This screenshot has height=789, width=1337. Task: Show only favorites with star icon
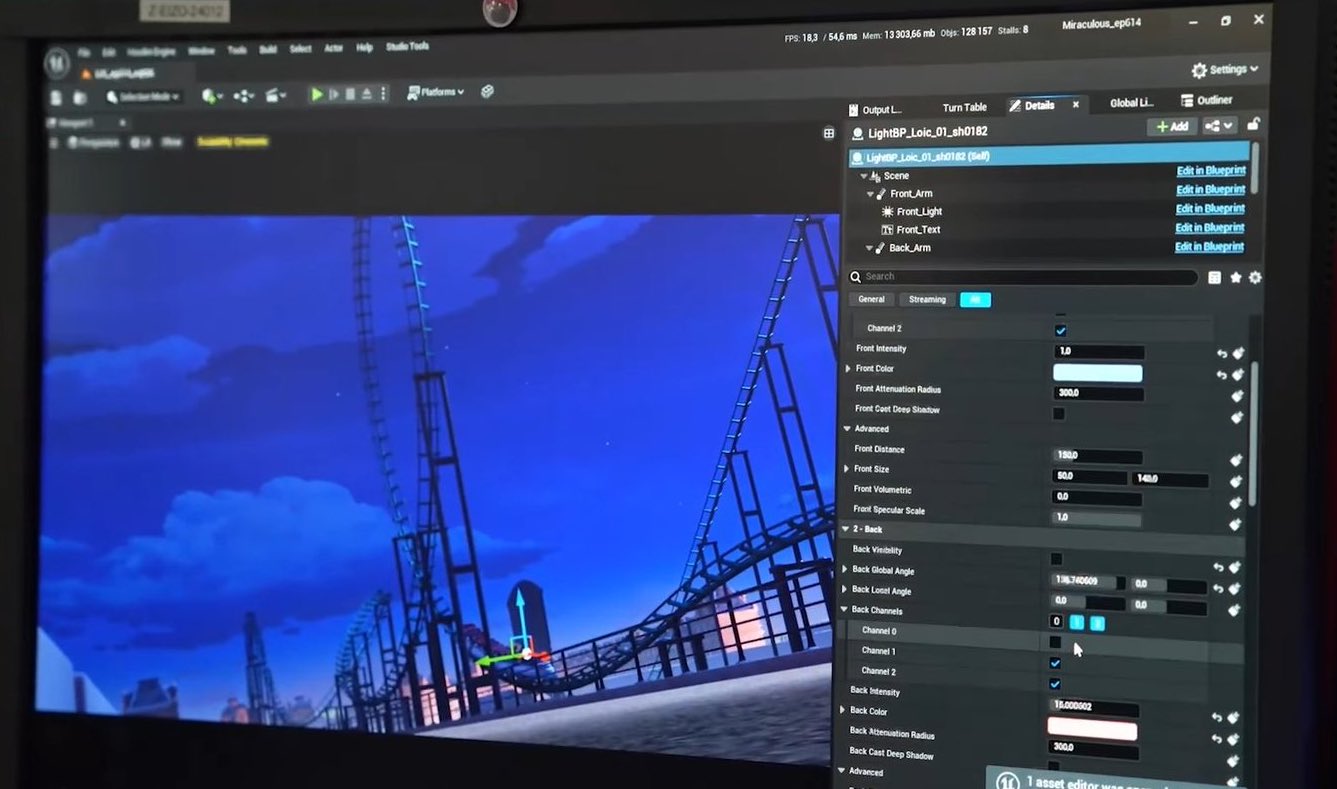[x=1236, y=278]
